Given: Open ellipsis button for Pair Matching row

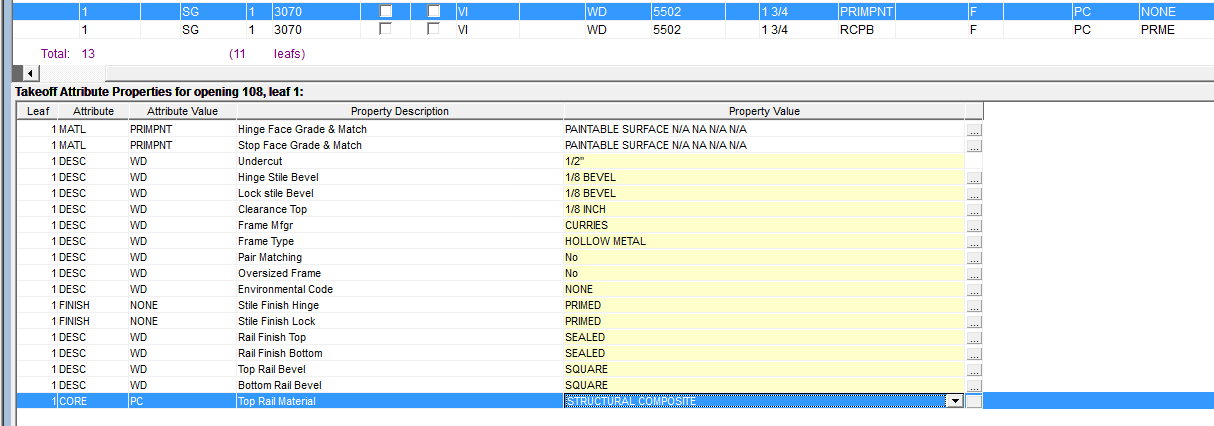Looking at the screenshot, I should pyautogui.click(x=974, y=258).
